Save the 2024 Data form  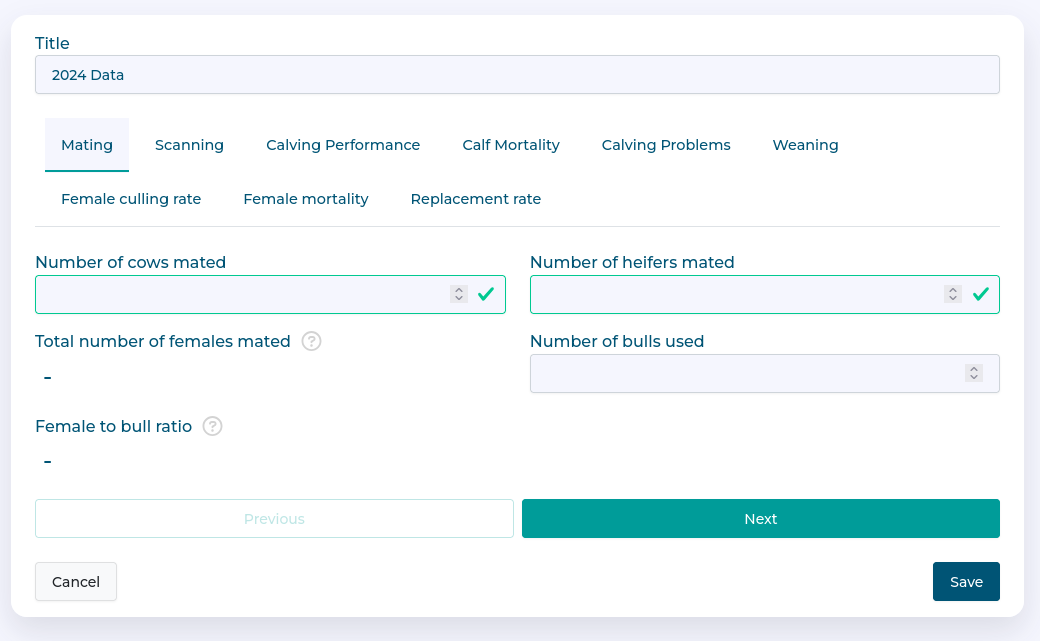tap(966, 582)
